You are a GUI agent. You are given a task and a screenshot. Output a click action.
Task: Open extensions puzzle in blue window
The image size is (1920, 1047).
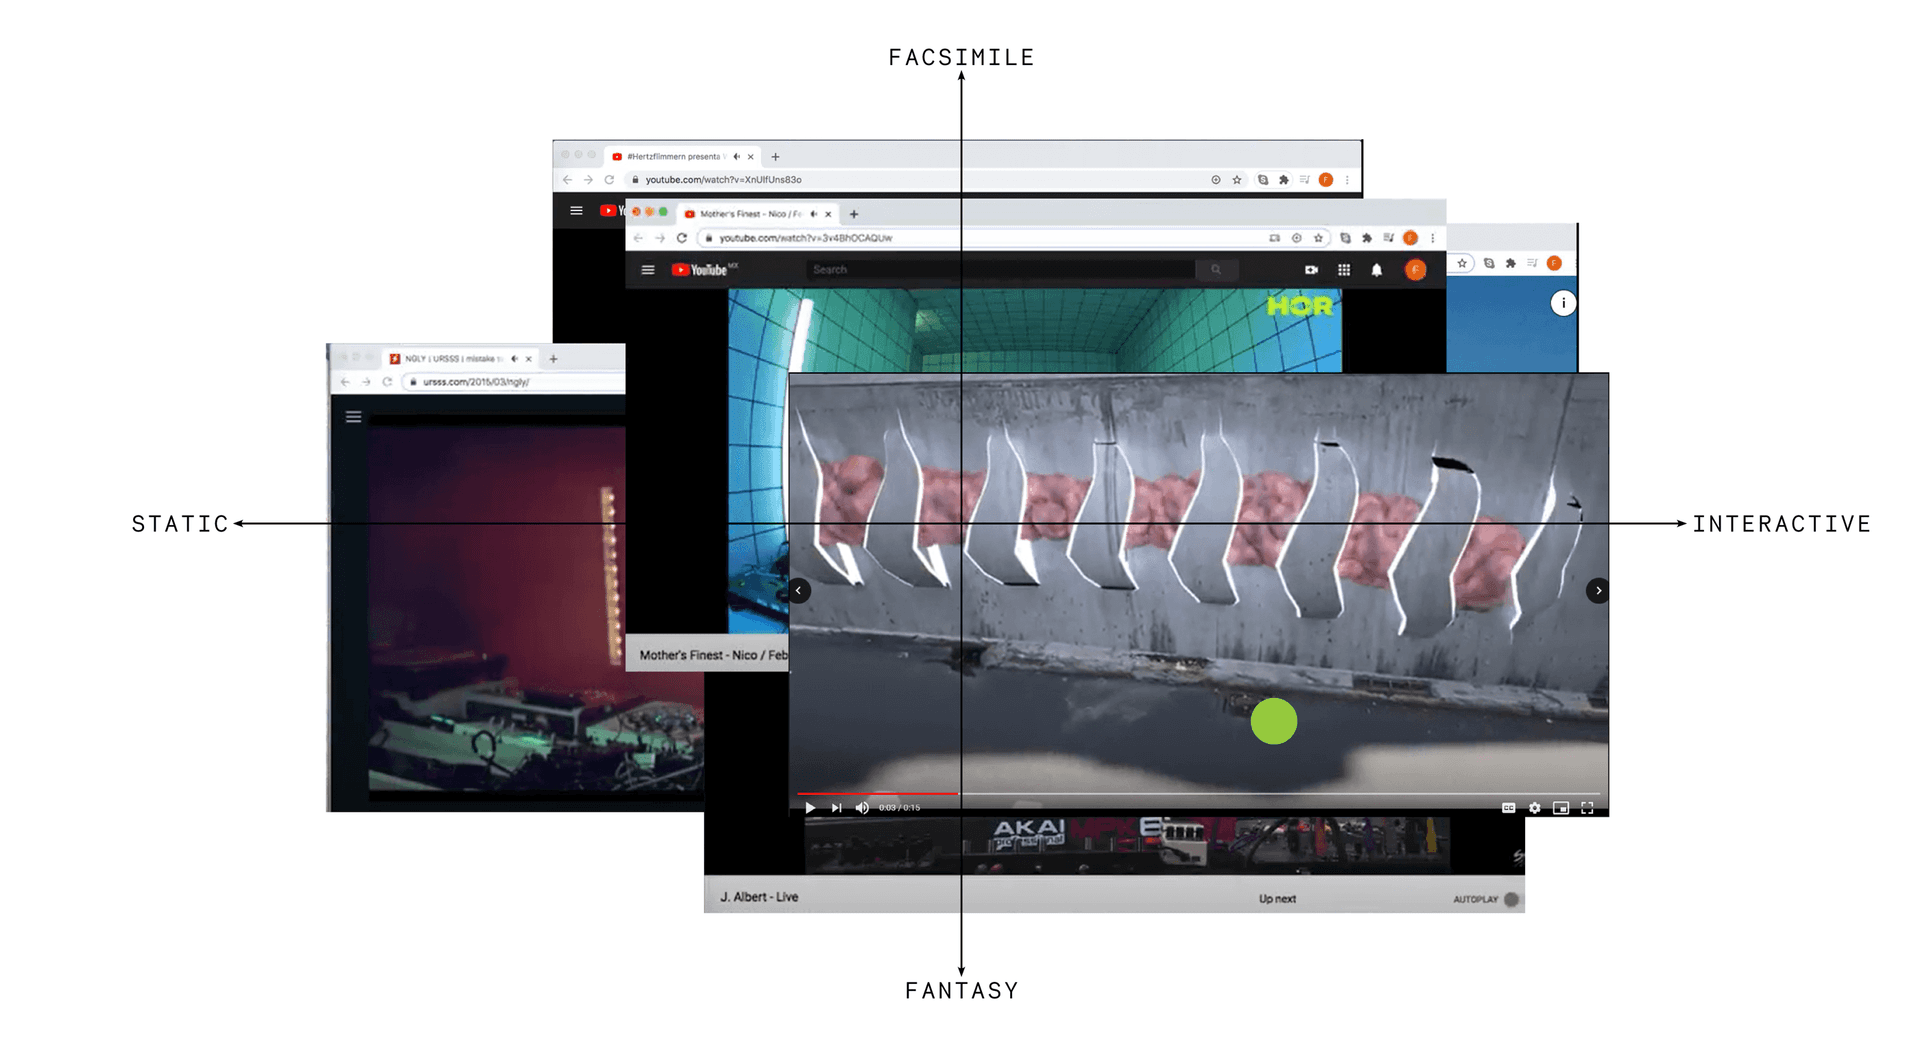(1510, 263)
